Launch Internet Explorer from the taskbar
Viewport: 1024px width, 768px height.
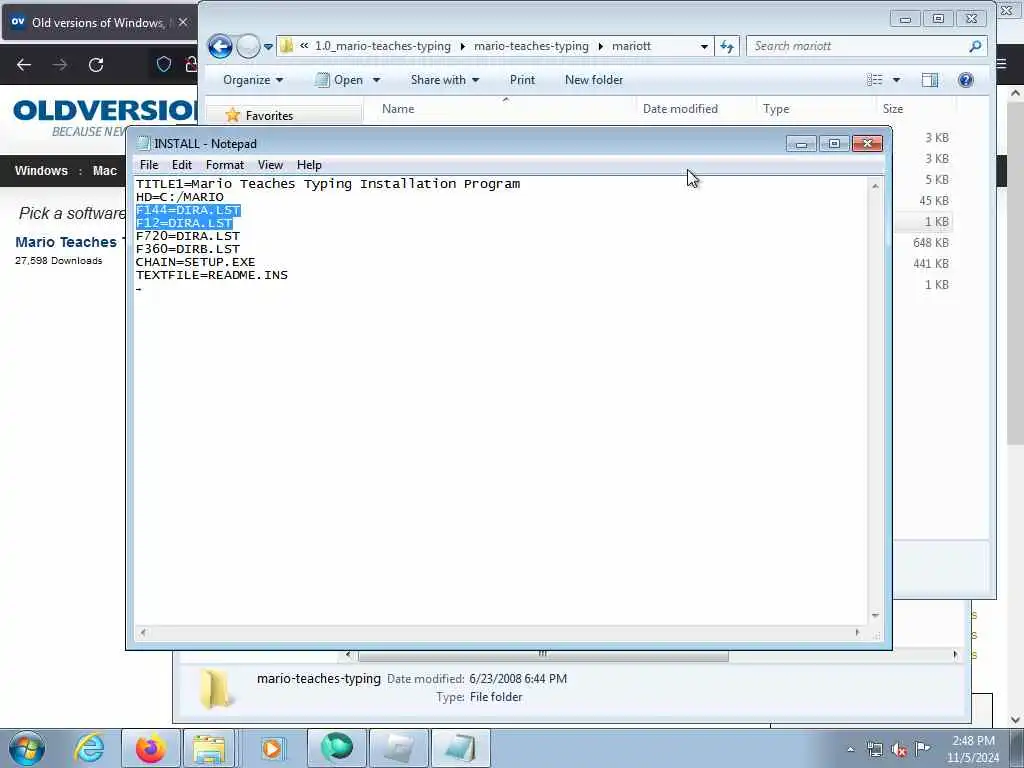(89, 748)
